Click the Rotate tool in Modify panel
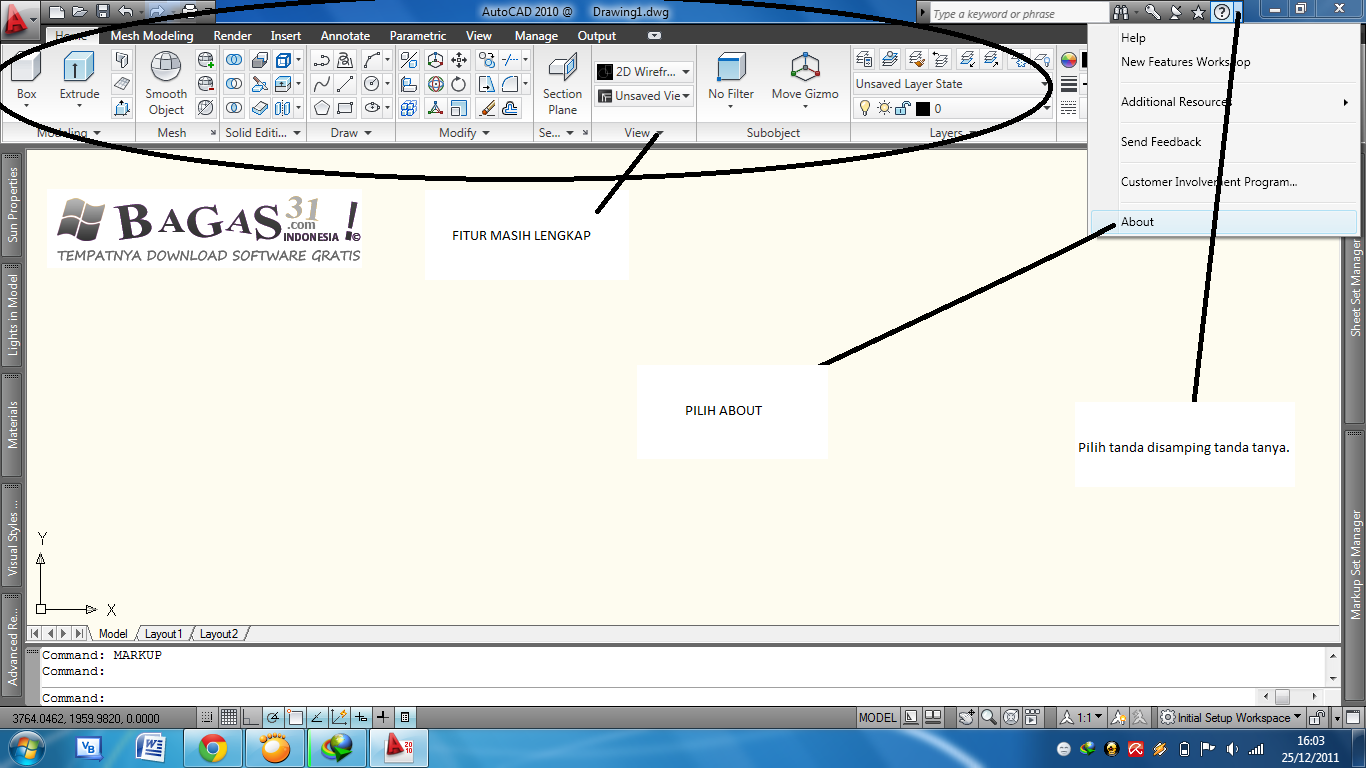The height and width of the screenshot is (768, 1366). (x=459, y=84)
